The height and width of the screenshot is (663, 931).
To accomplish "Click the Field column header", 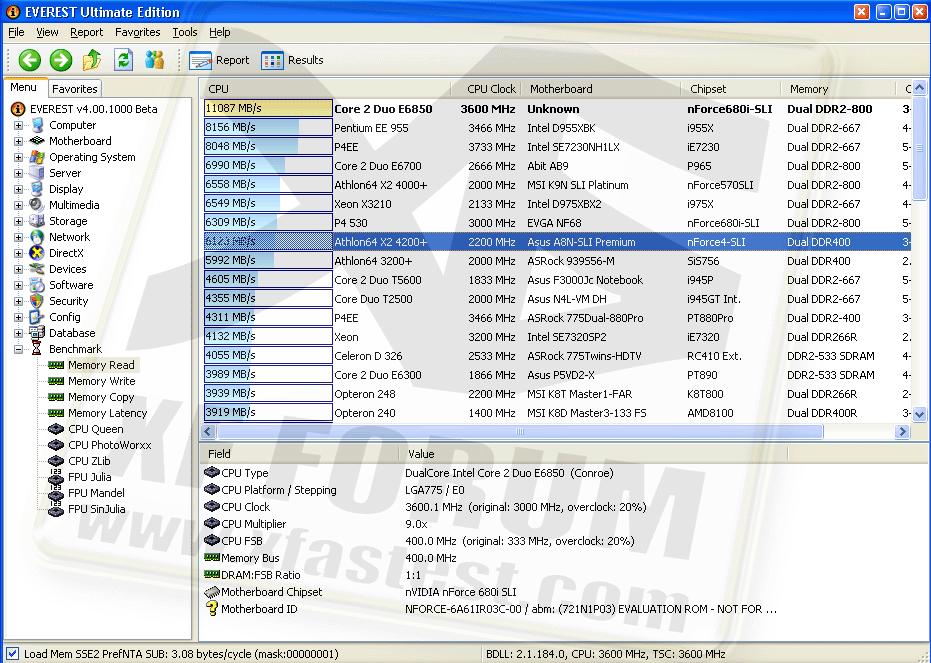I will (299, 454).
